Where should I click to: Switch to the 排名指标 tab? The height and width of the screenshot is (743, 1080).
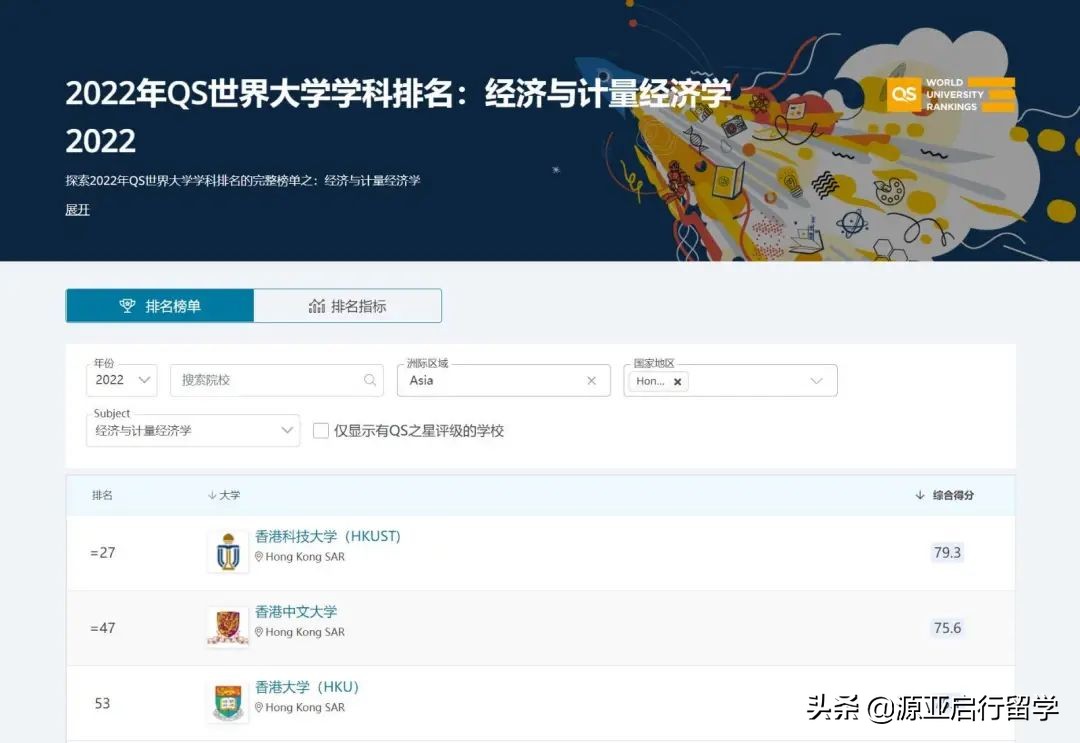[347, 306]
